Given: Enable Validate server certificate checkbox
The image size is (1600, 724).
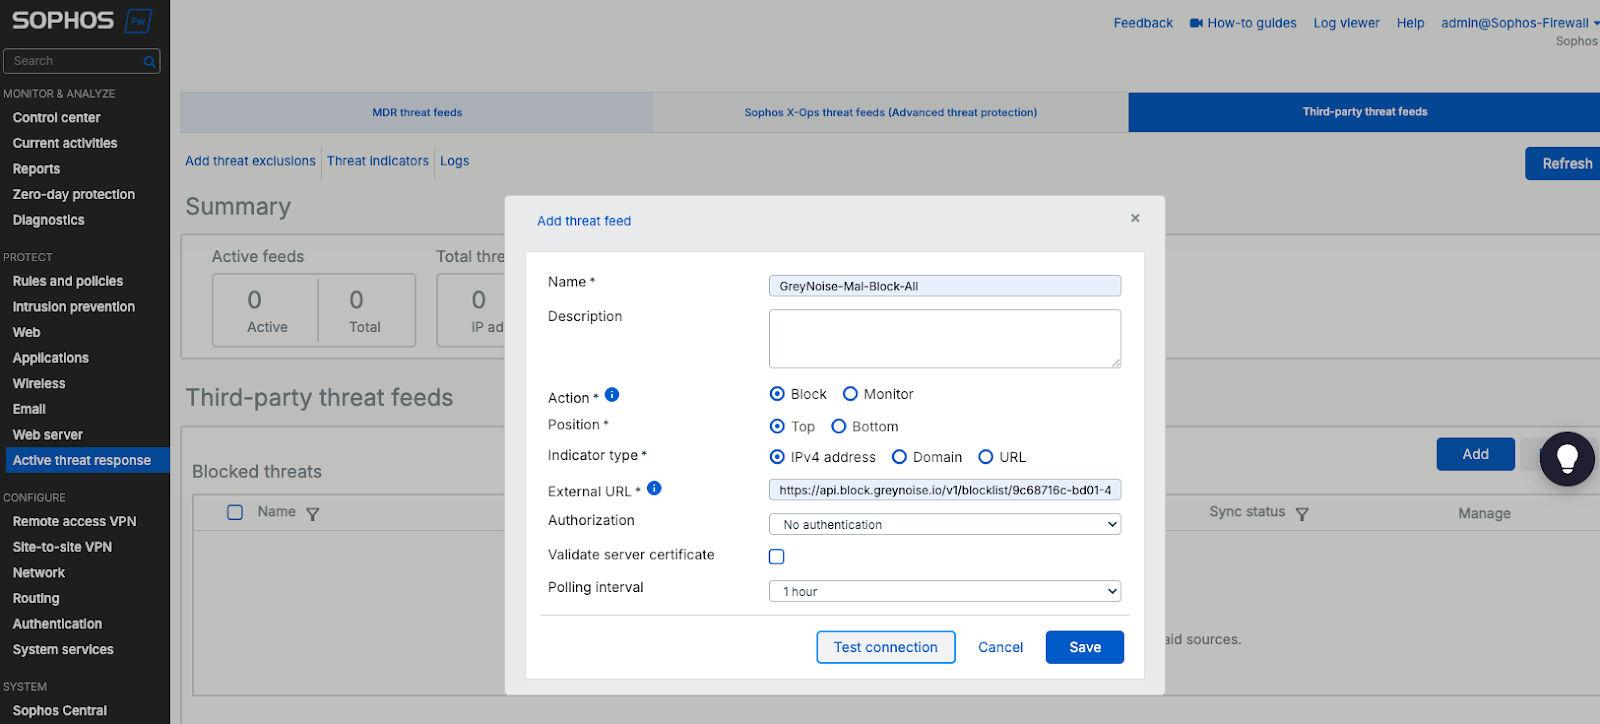Looking at the screenshot, I should pyautogui.click(x=777, y=557).
